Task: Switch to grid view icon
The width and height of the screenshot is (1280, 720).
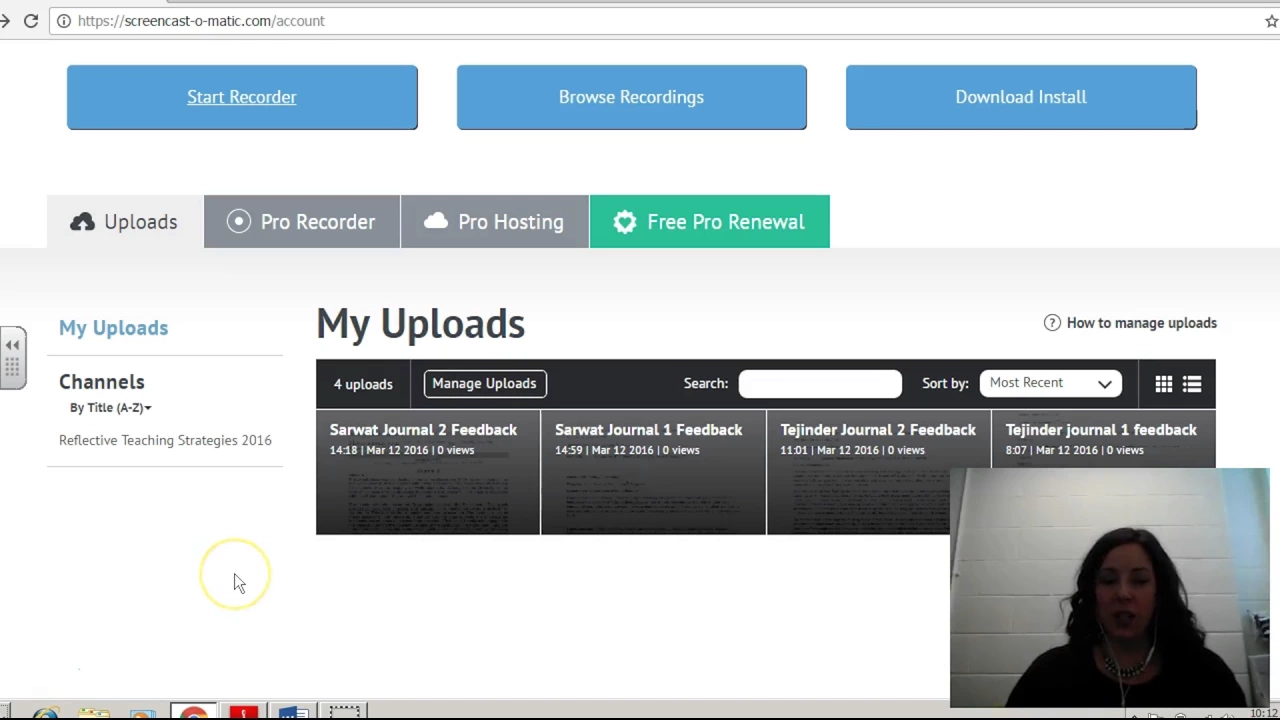Action: coord(1164,384)
